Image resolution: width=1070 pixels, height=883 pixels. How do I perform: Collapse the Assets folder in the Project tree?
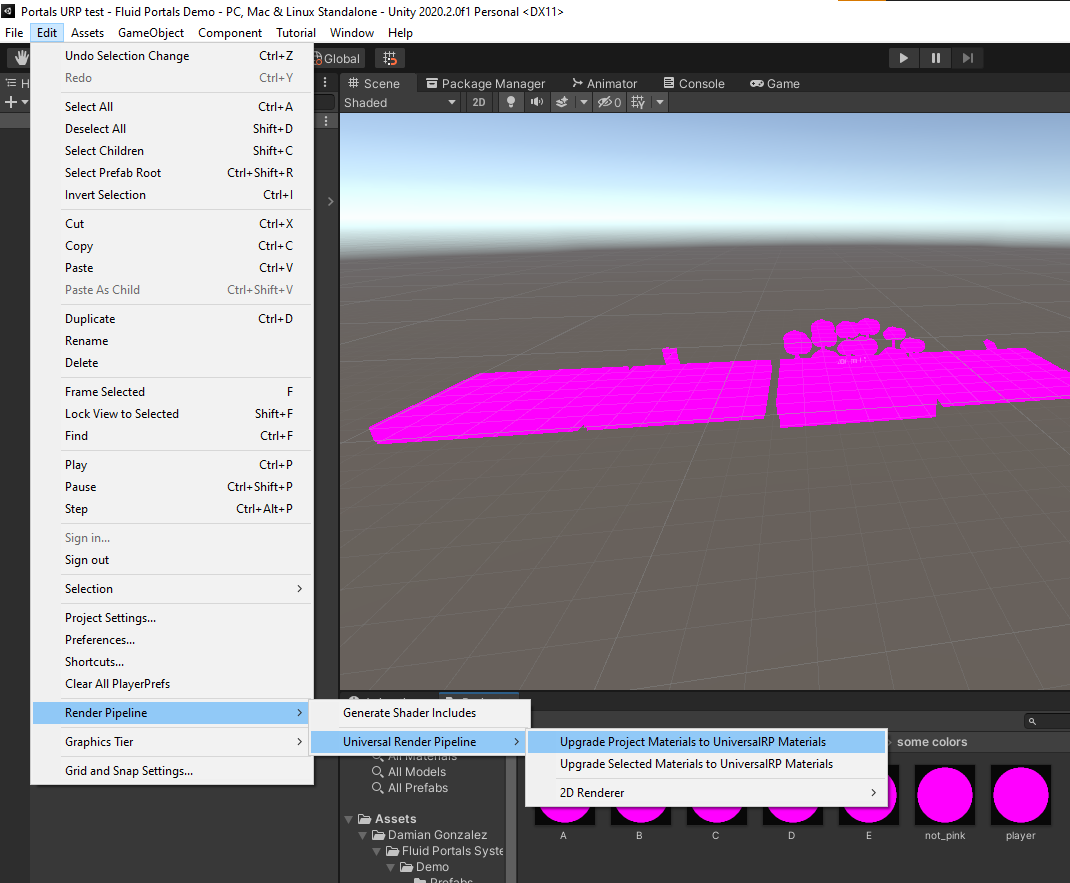(x=349, y=819)
